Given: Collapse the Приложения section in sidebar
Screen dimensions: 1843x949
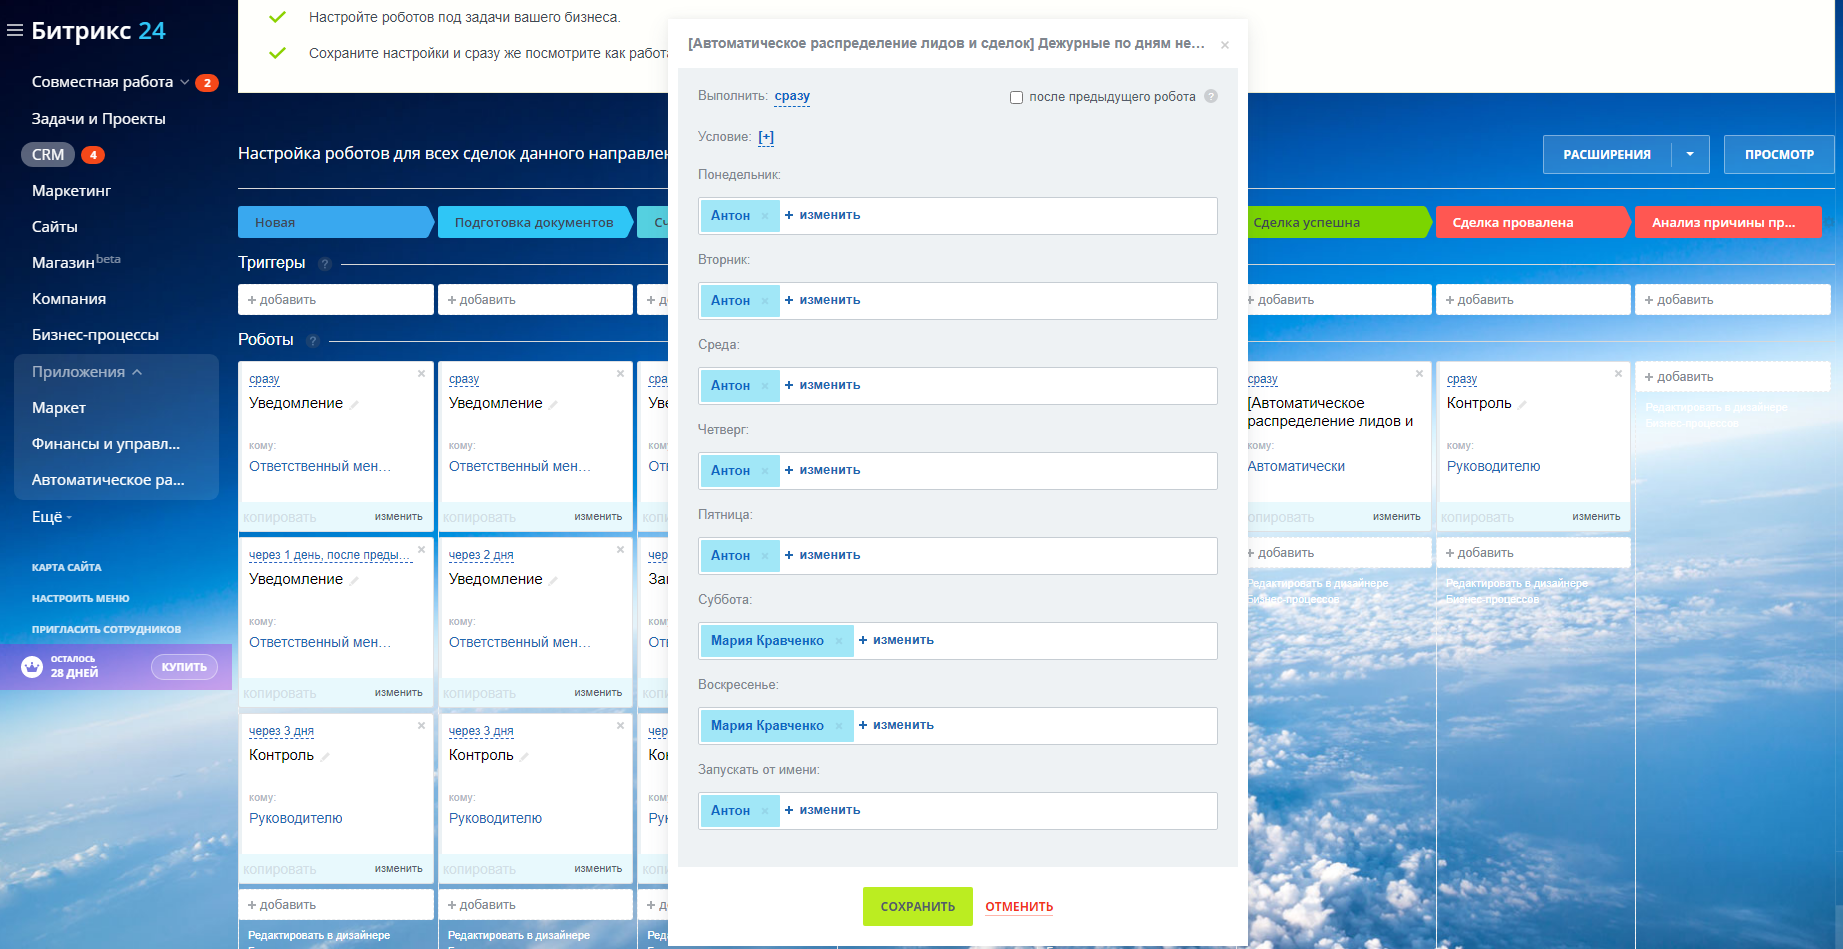Looking at the screenshot, I should tap(137, 372).
